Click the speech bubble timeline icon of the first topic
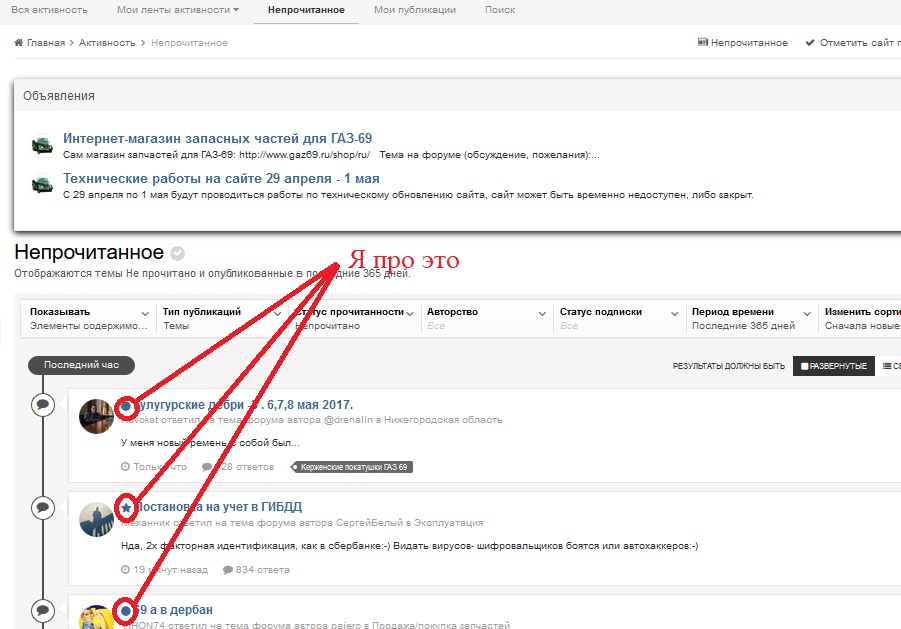This screenshot has height=629, width=901. (43, 405)
